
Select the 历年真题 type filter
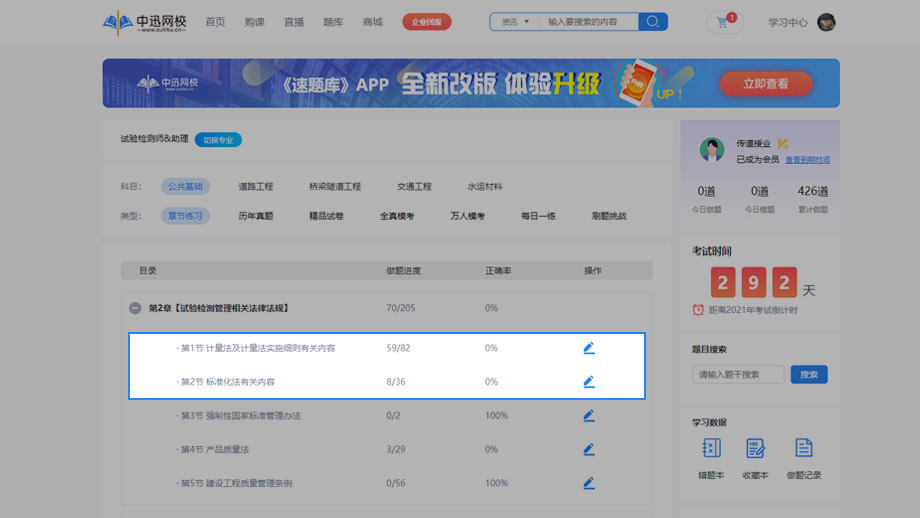tap(255, 216)
